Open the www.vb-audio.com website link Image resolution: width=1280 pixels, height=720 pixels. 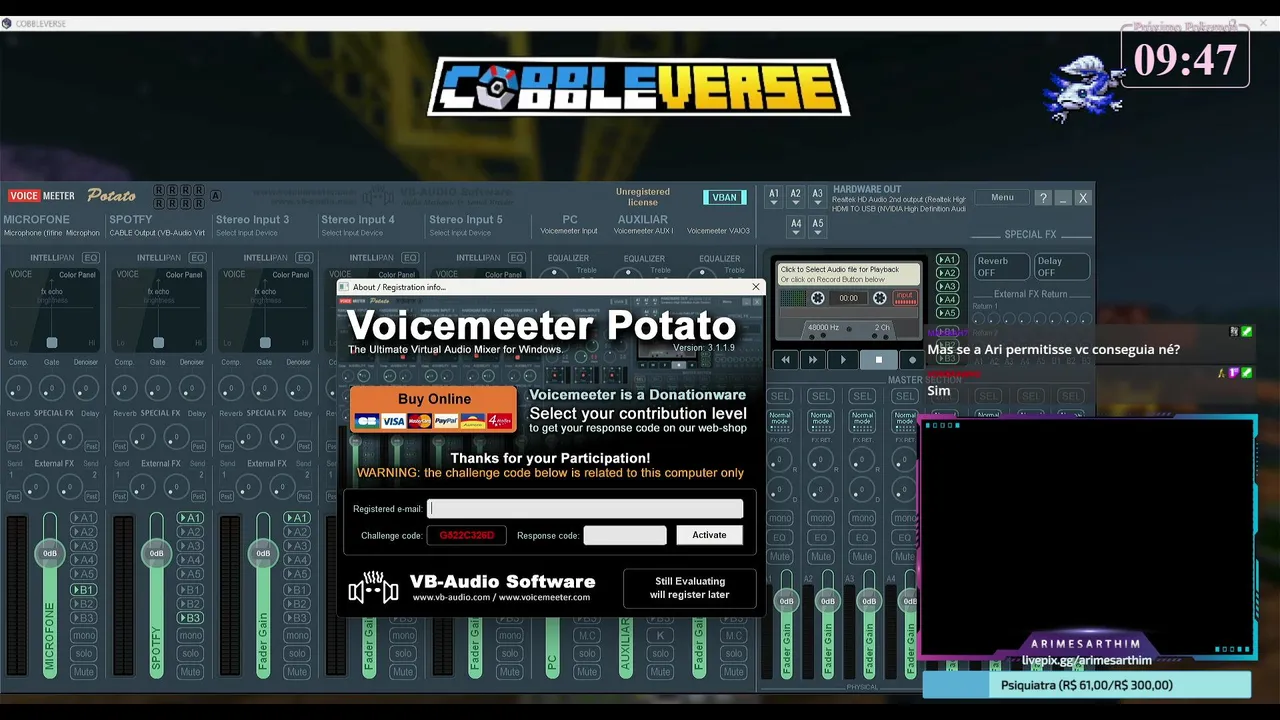pos(451,597)
